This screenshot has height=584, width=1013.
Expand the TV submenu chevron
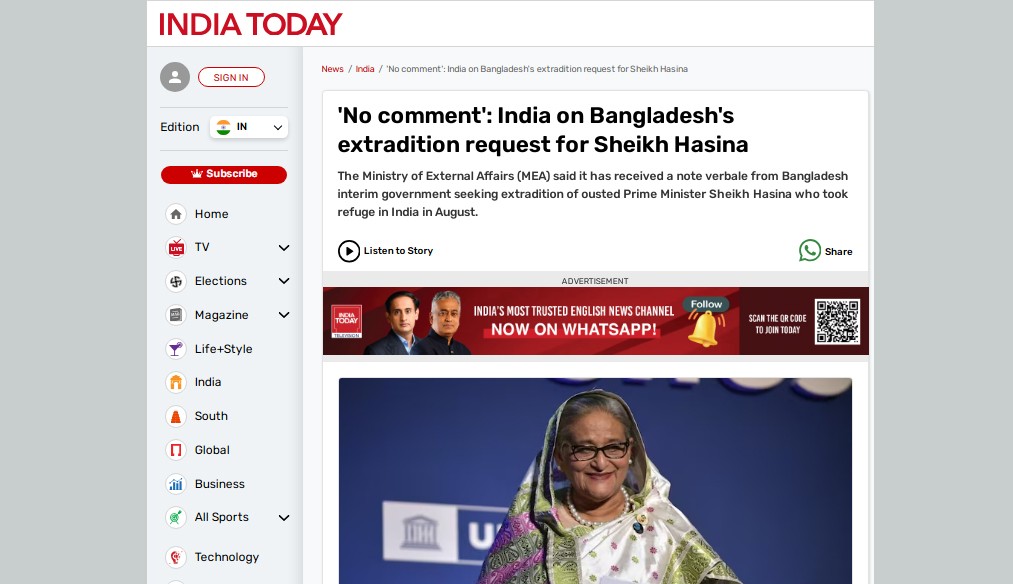point(284,247)
